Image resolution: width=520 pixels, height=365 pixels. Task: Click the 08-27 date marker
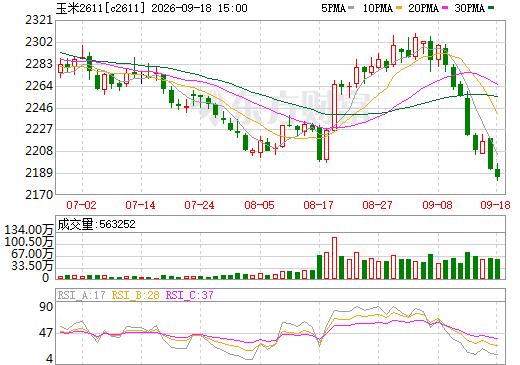tap(377, 205)
